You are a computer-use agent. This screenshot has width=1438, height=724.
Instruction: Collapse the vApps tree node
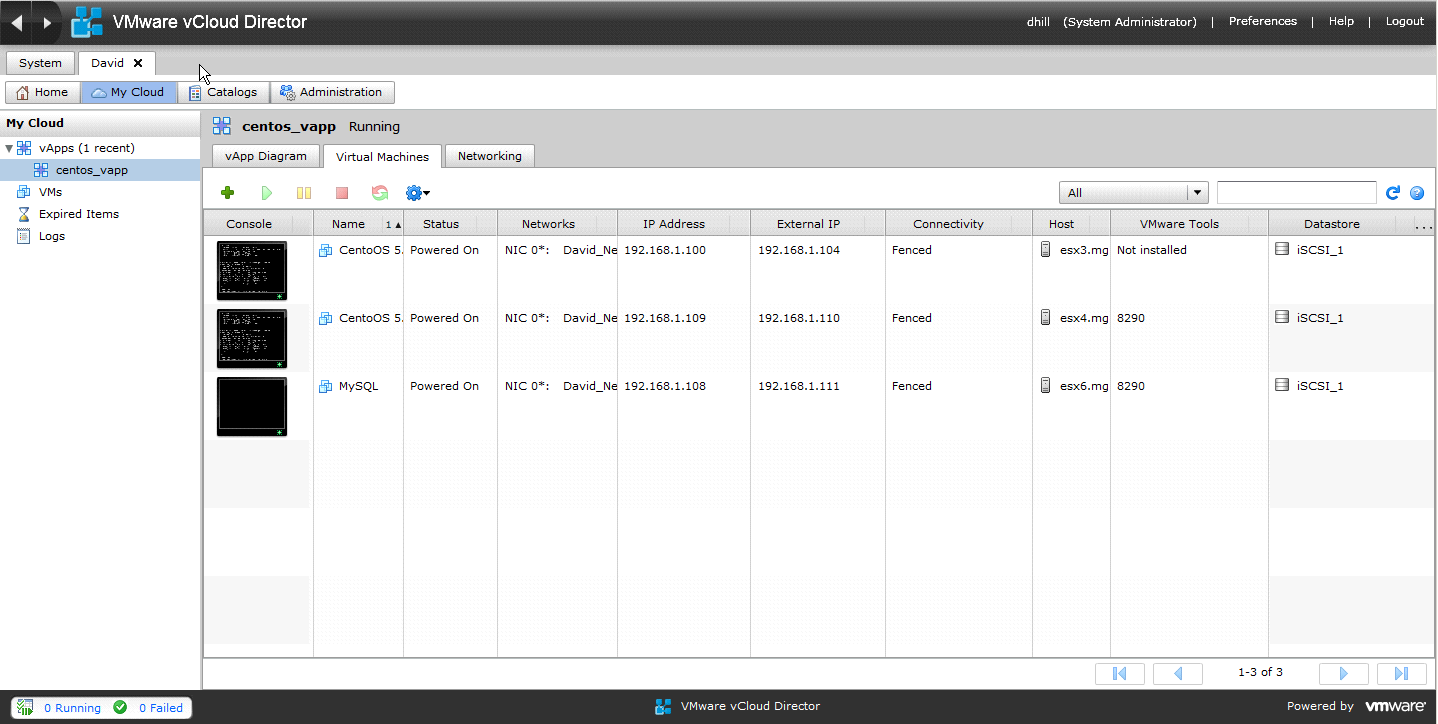click(9, 148)
